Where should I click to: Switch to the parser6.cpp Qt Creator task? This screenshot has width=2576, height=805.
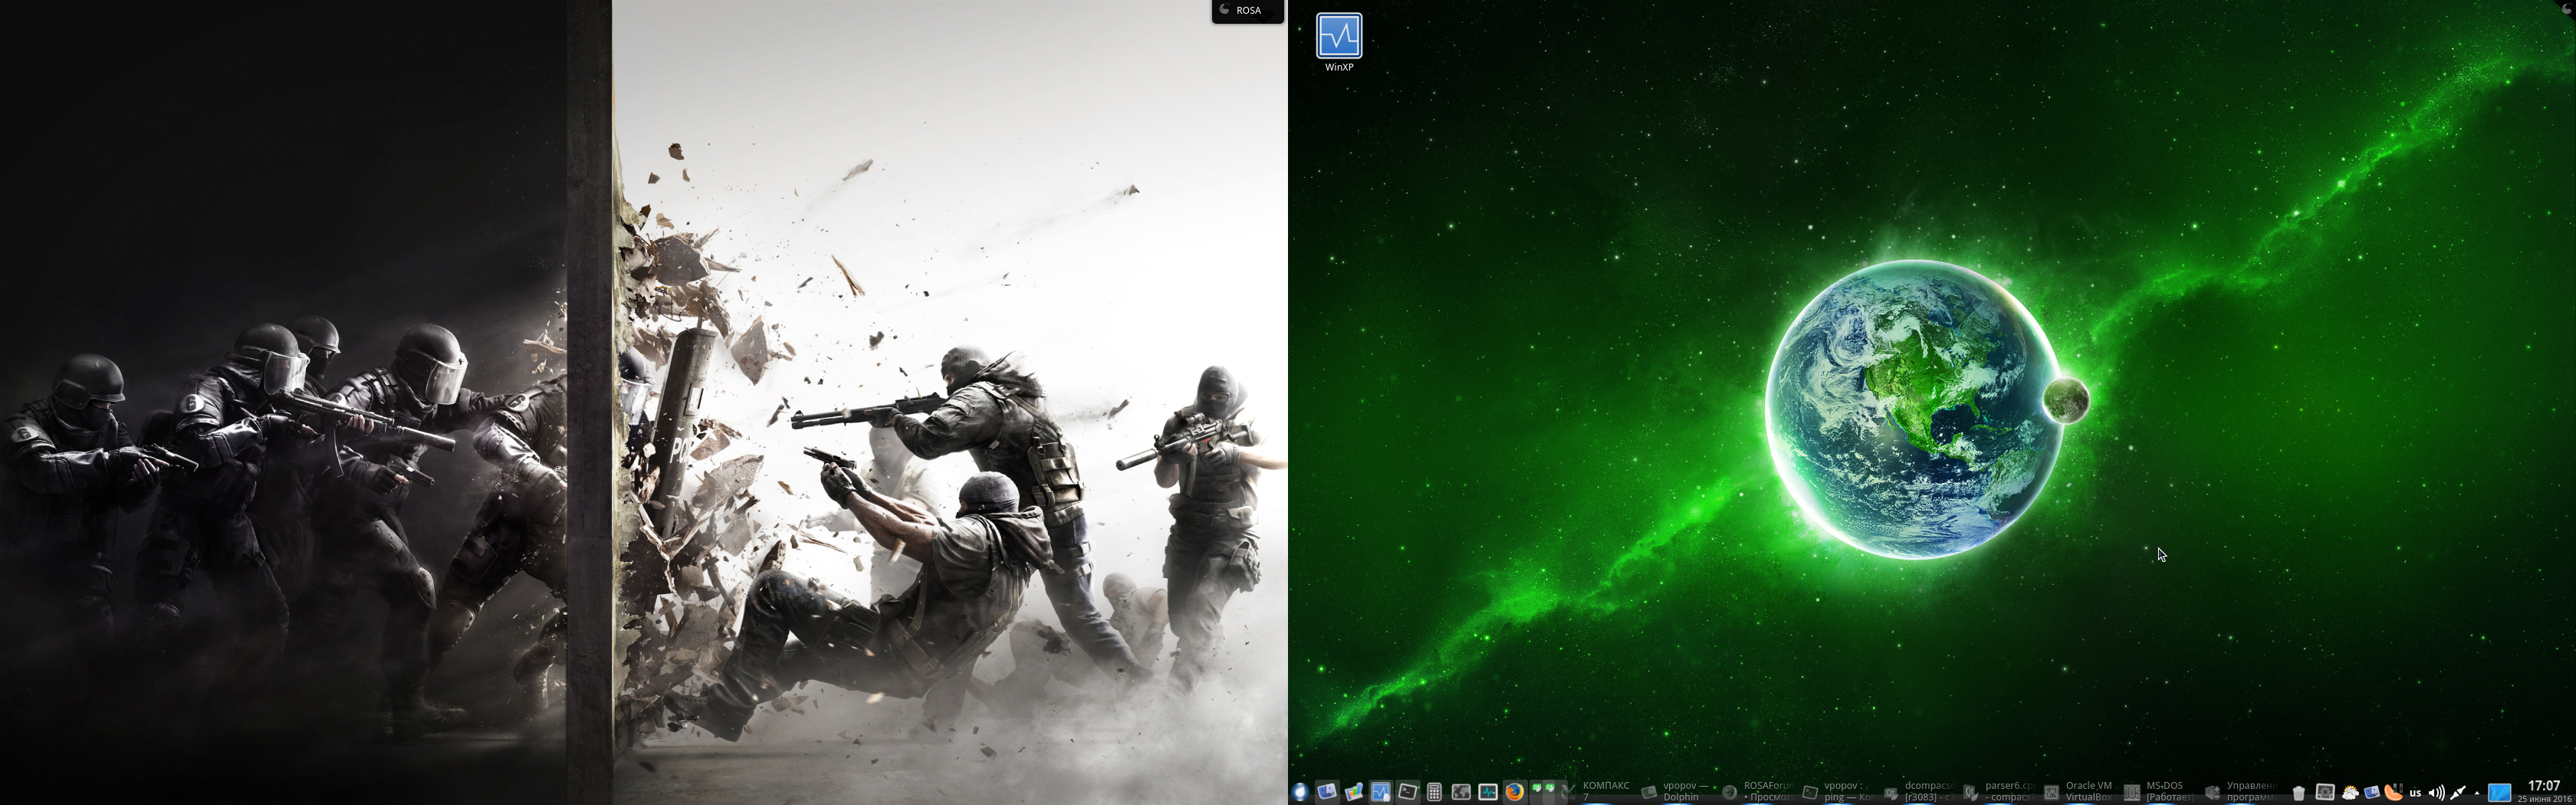[2000, 791]
